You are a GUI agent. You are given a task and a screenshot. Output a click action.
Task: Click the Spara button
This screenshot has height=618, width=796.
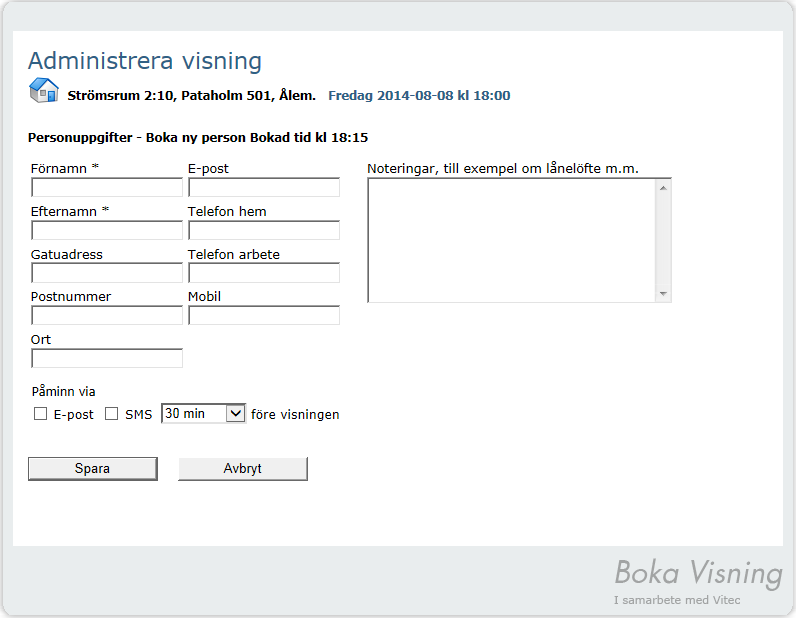[x=93, y=468]
